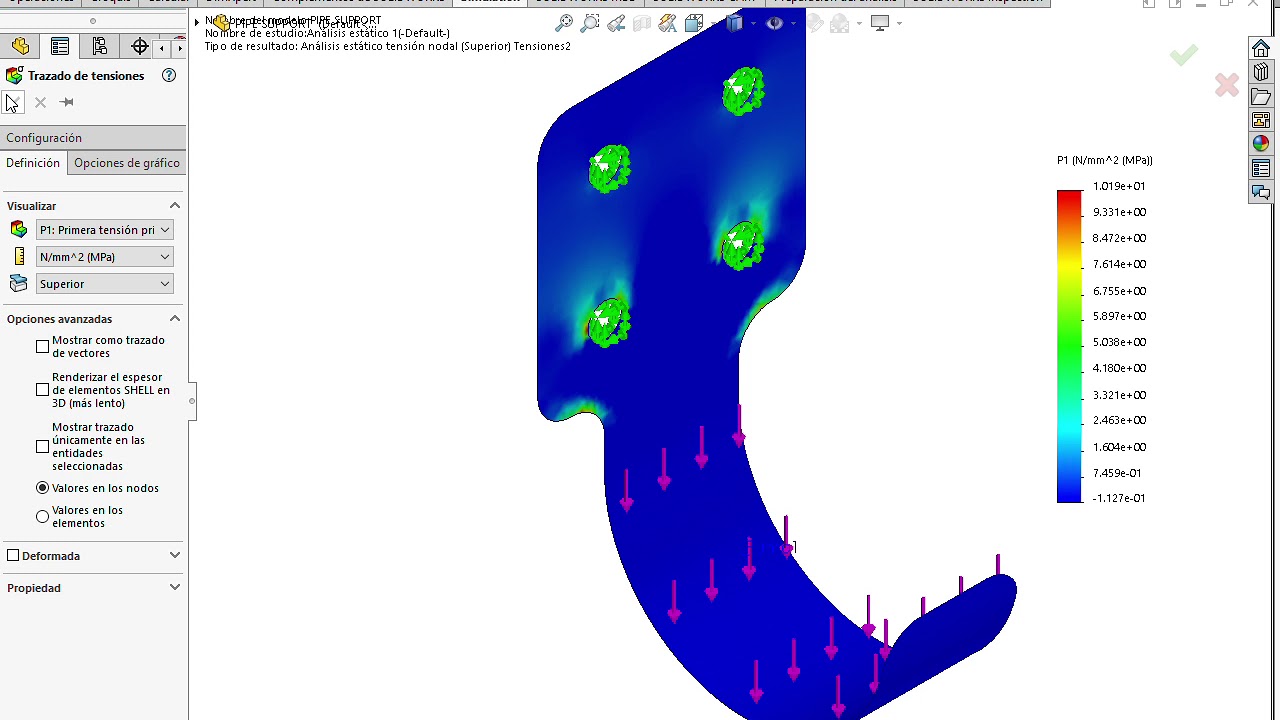Collapse the Visualizar section

tap(175, 206)
